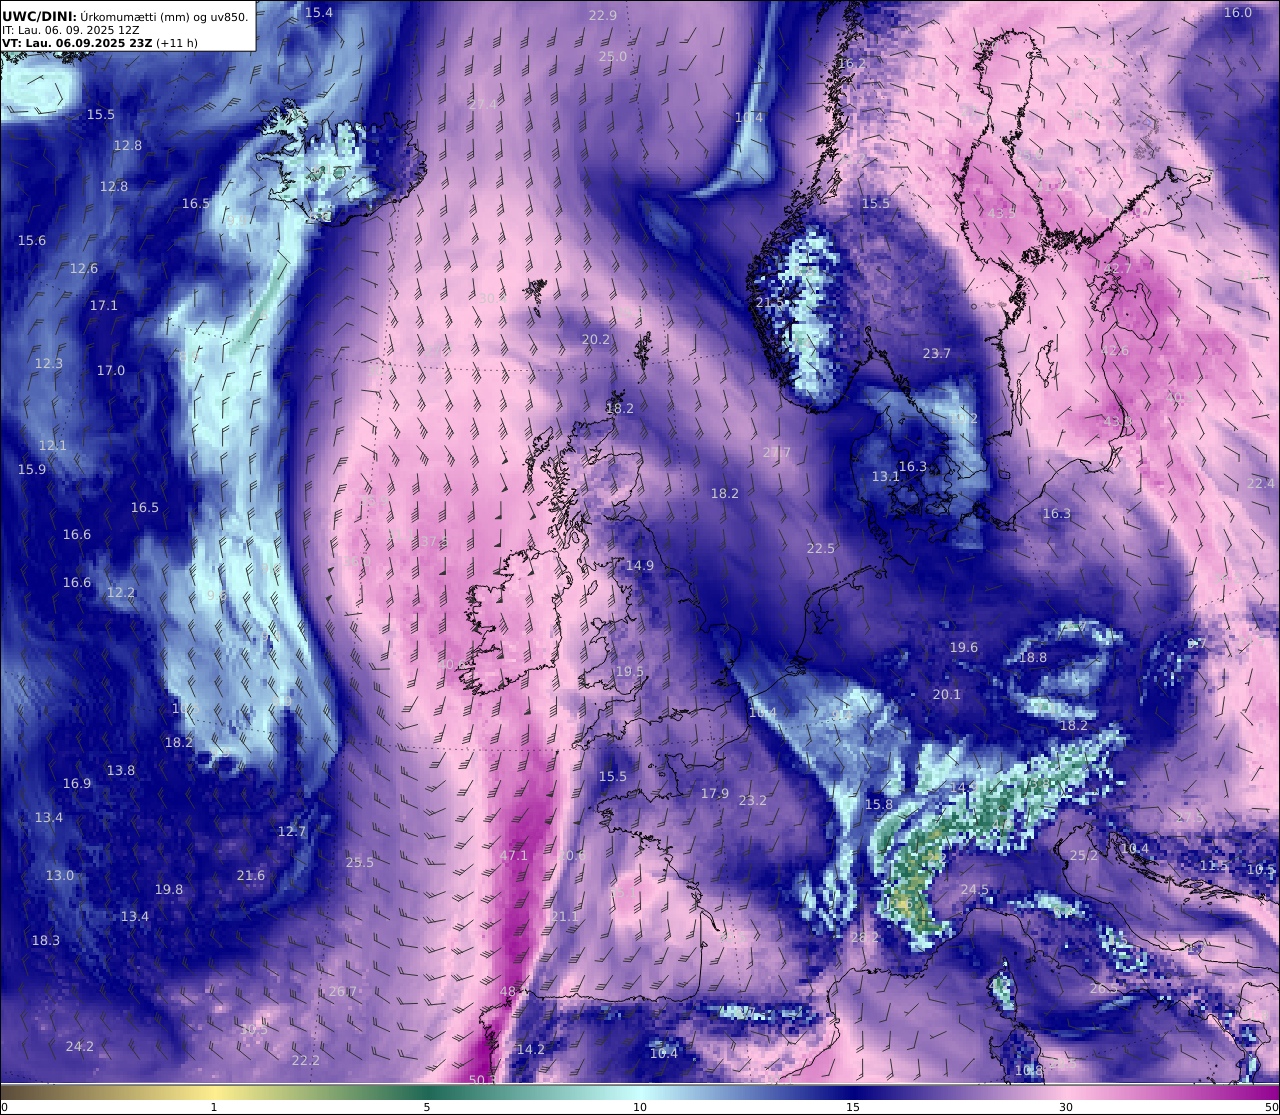Click the '15.6' value near the left edge

point(32,240)
